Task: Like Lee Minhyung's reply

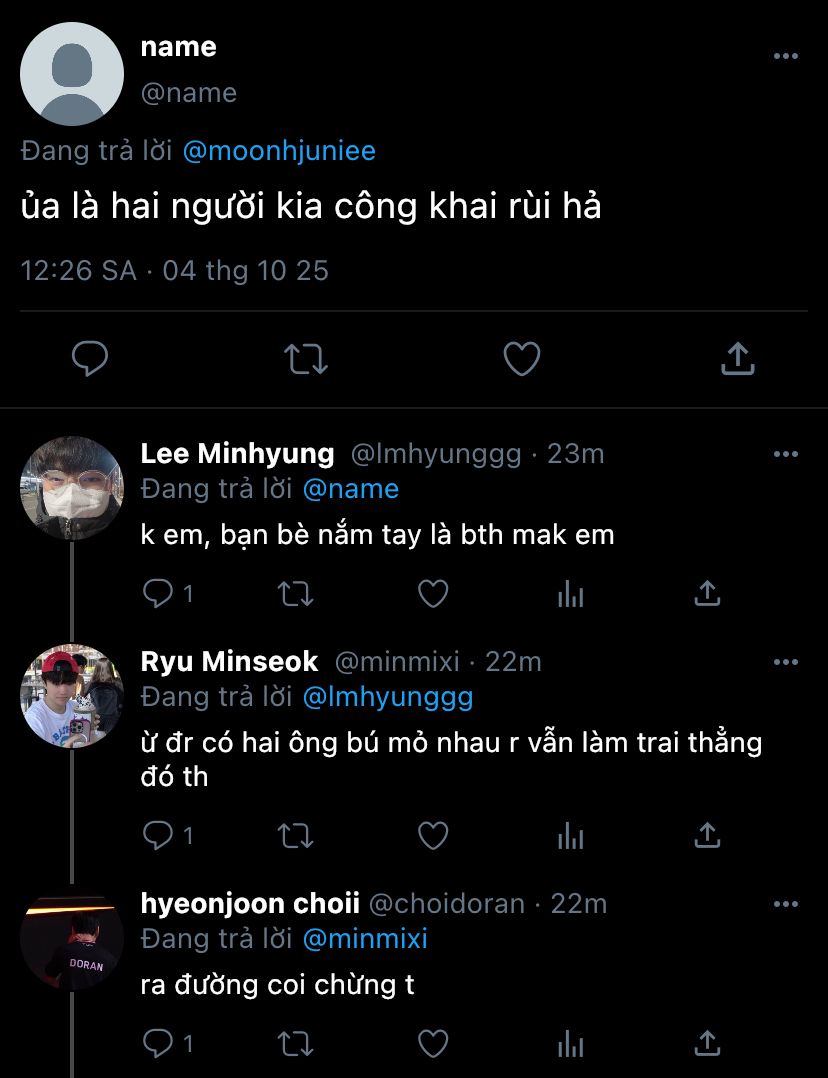Action: click(x=432, y=594)
